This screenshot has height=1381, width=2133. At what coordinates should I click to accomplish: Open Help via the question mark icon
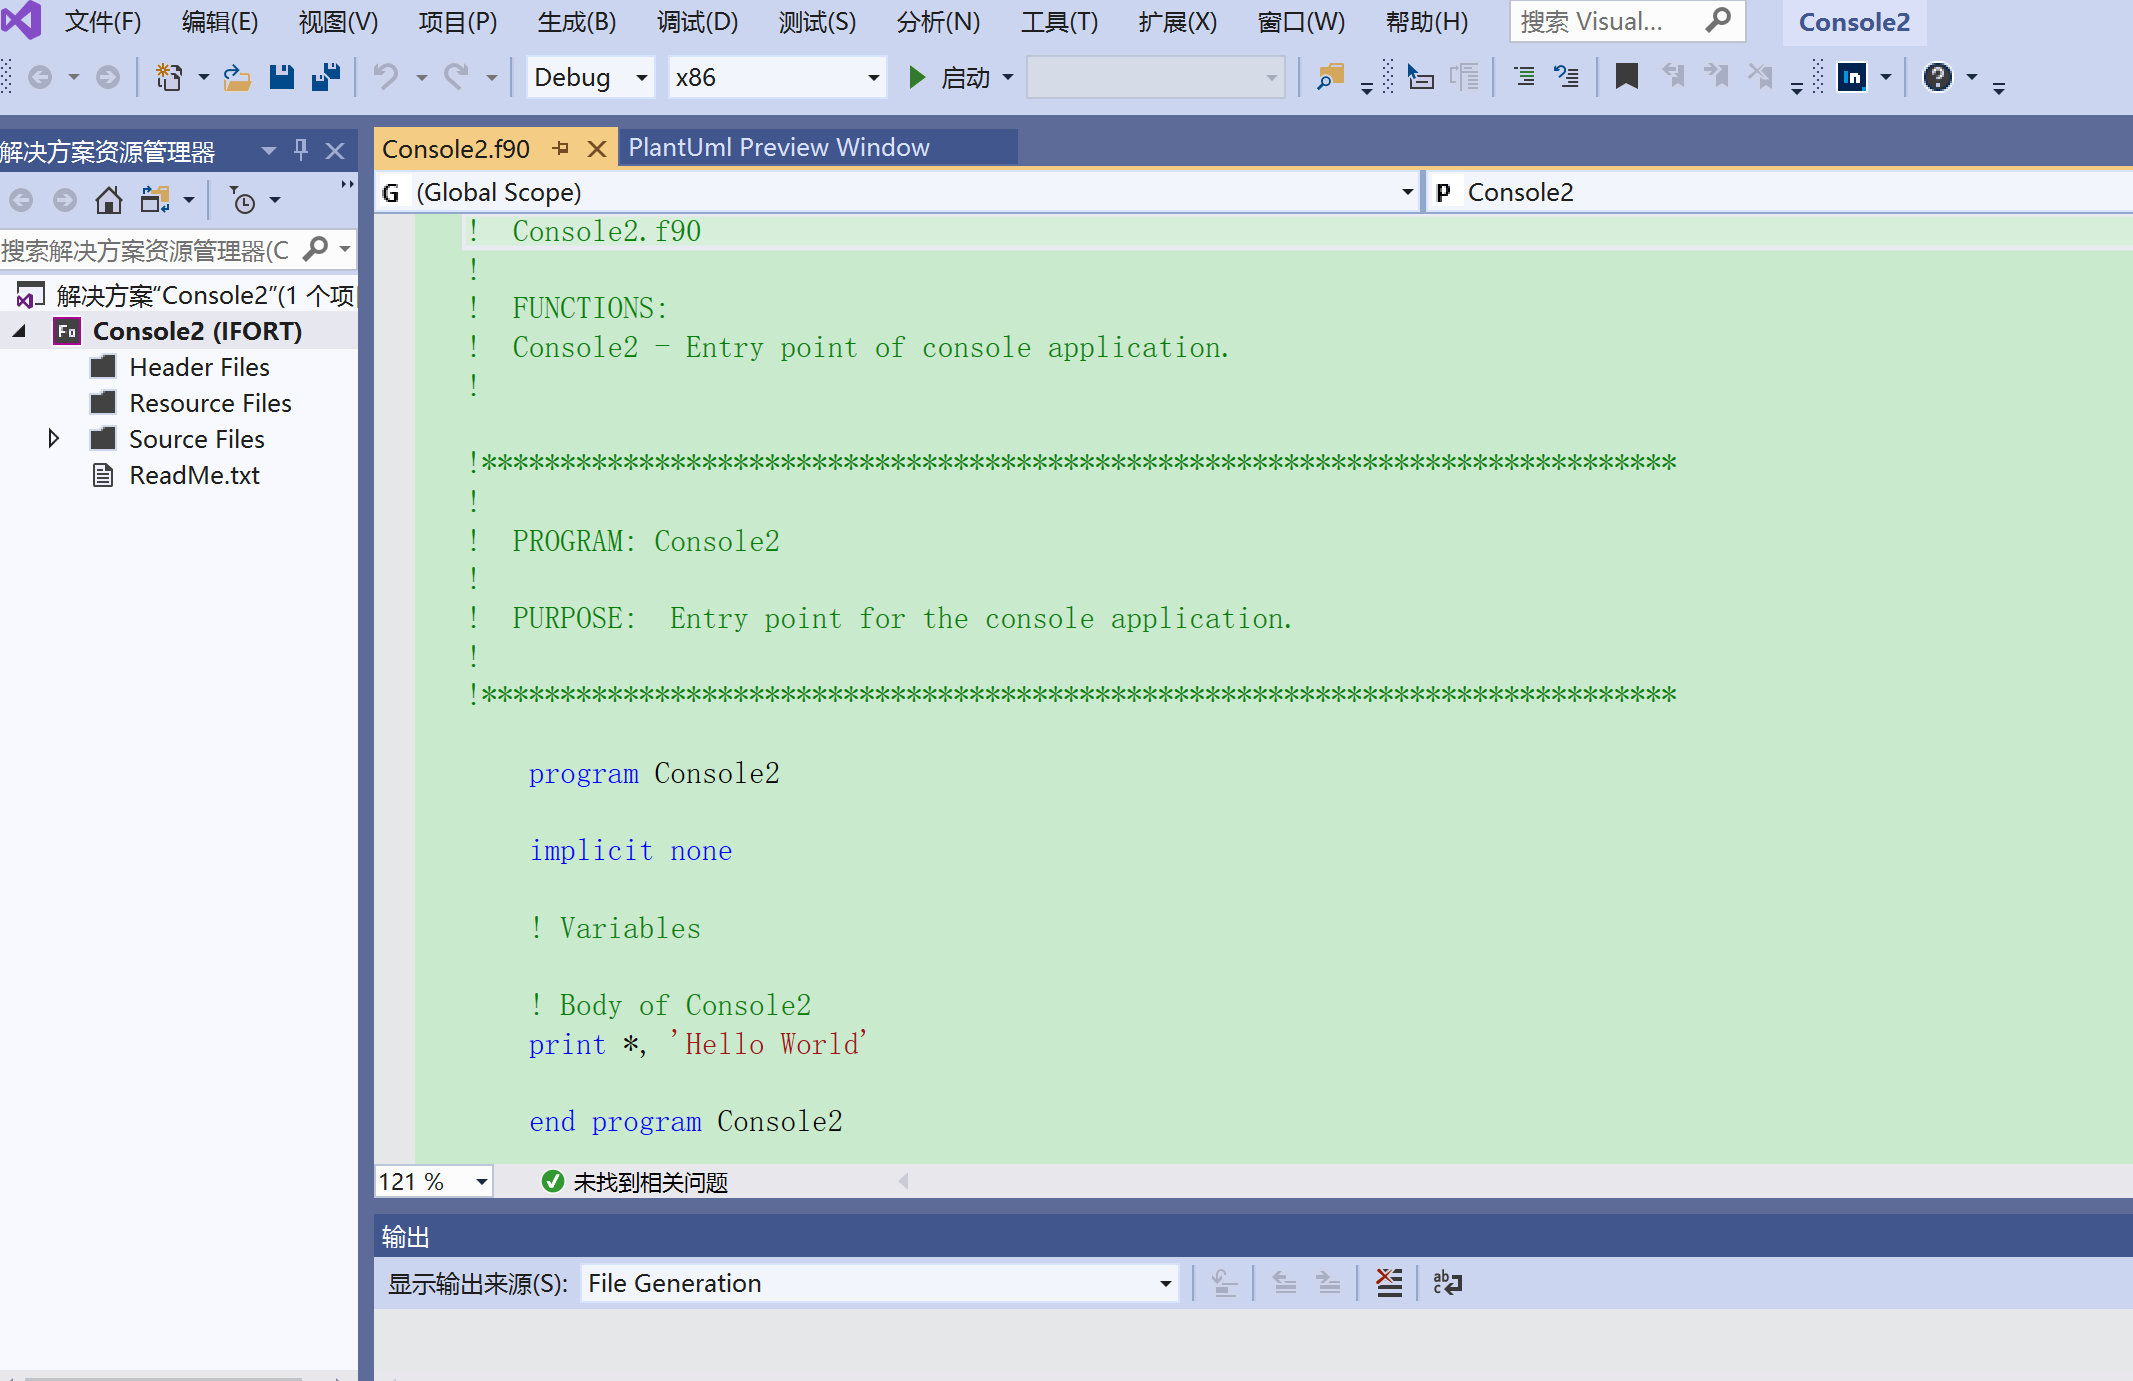point(1938,76)
